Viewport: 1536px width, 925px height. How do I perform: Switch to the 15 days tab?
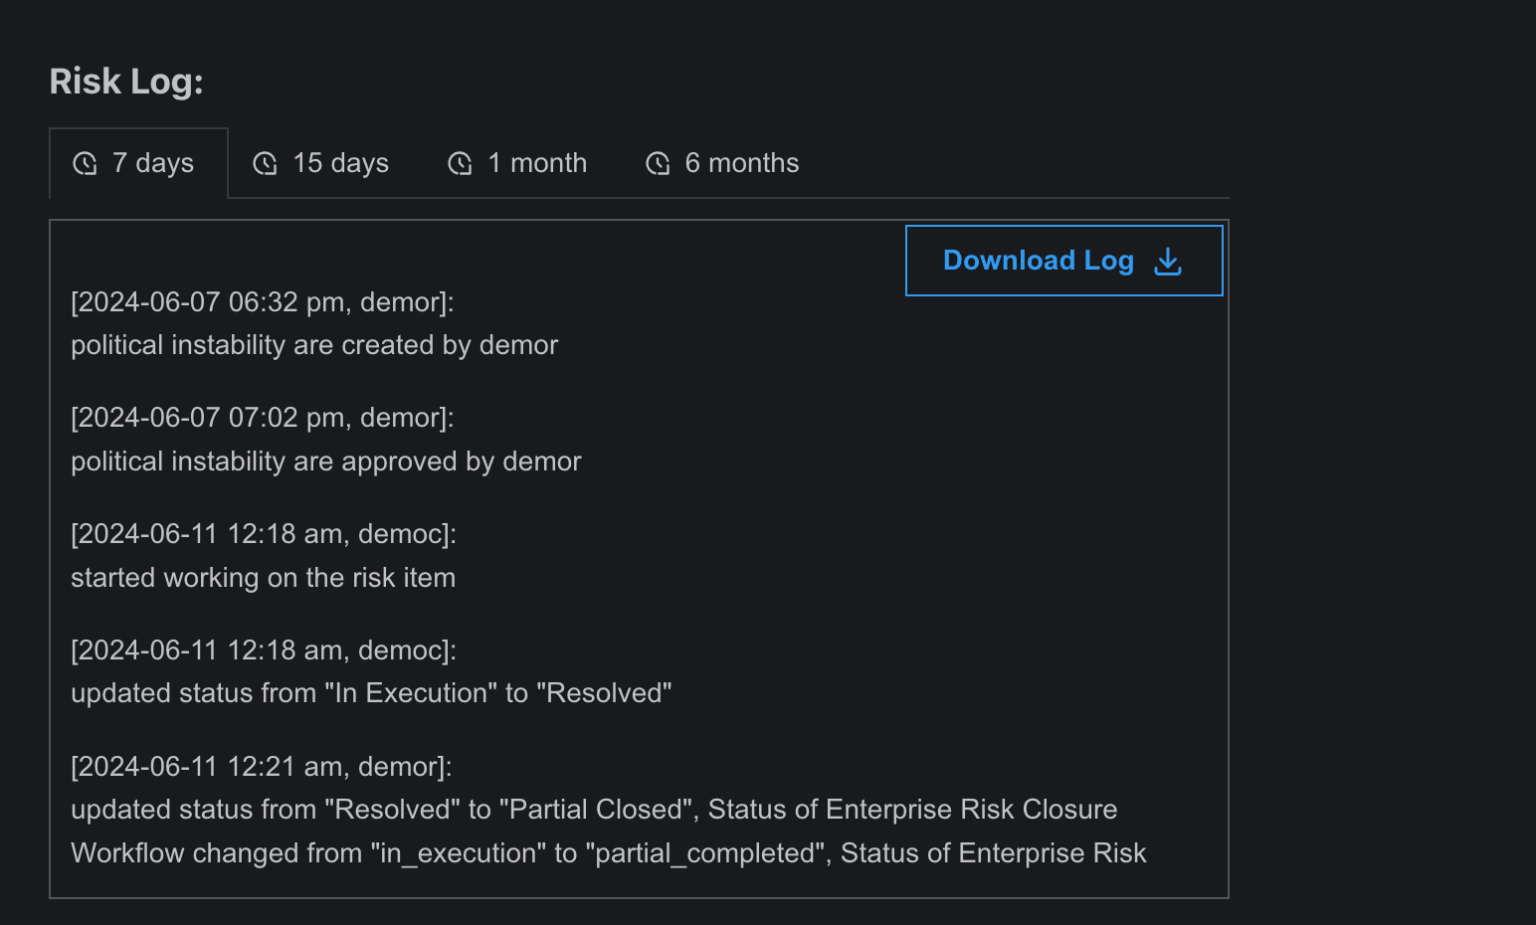click(321, 163)
